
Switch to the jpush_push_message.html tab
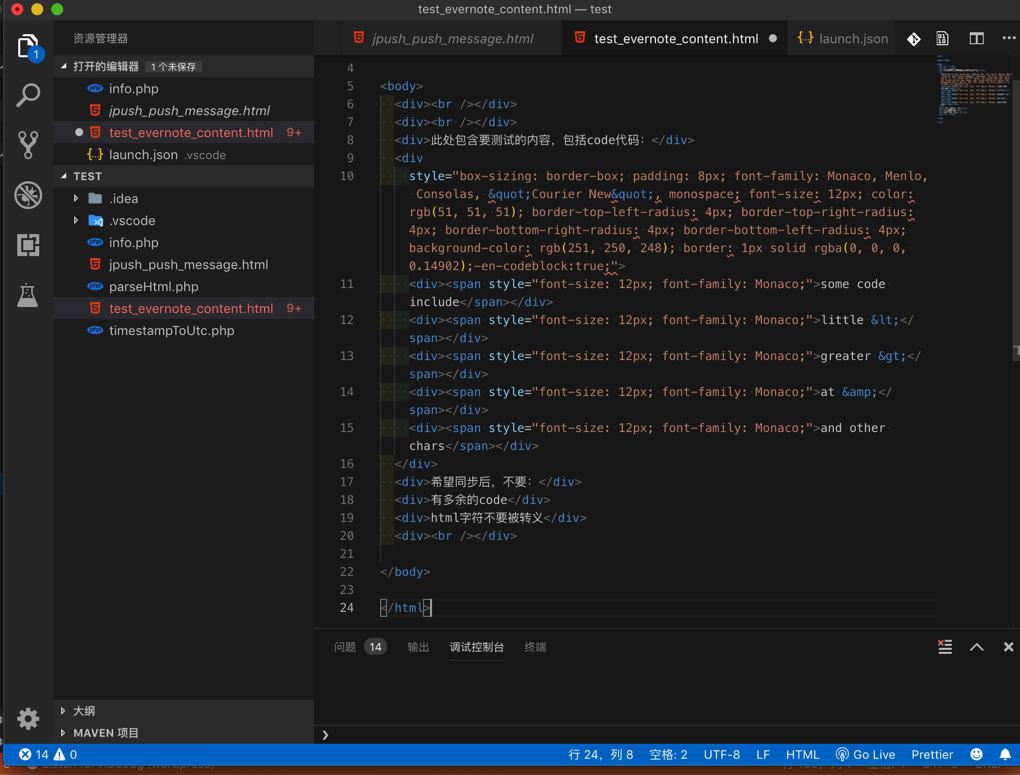tap(452, 39)
